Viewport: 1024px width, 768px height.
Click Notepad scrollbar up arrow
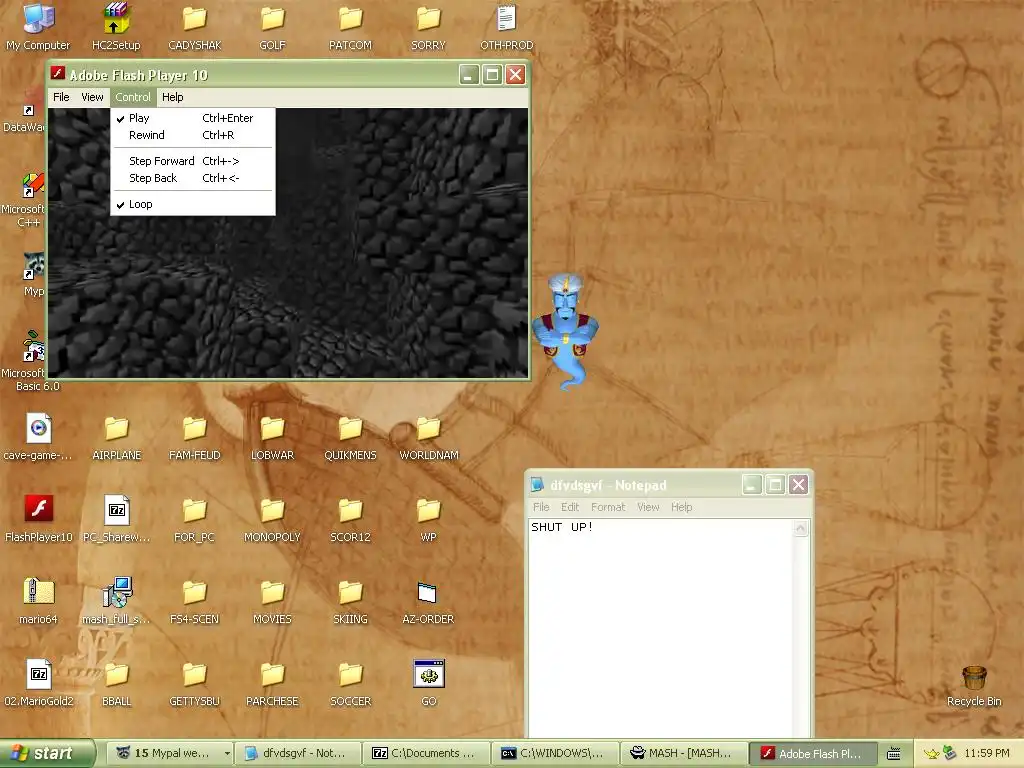(x=801, y=528)
